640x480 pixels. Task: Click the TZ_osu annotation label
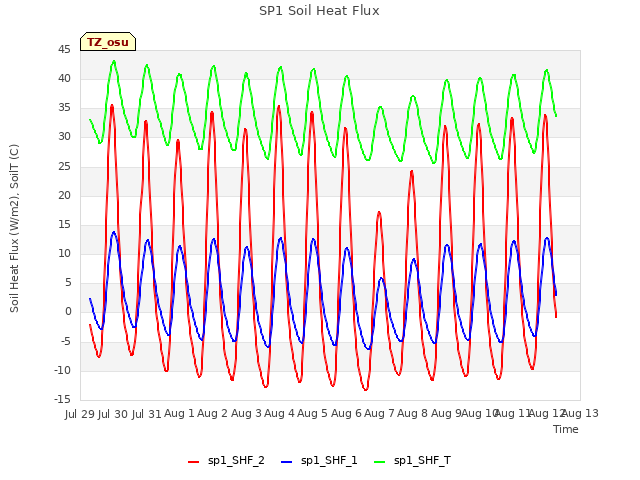click(108, 42)
